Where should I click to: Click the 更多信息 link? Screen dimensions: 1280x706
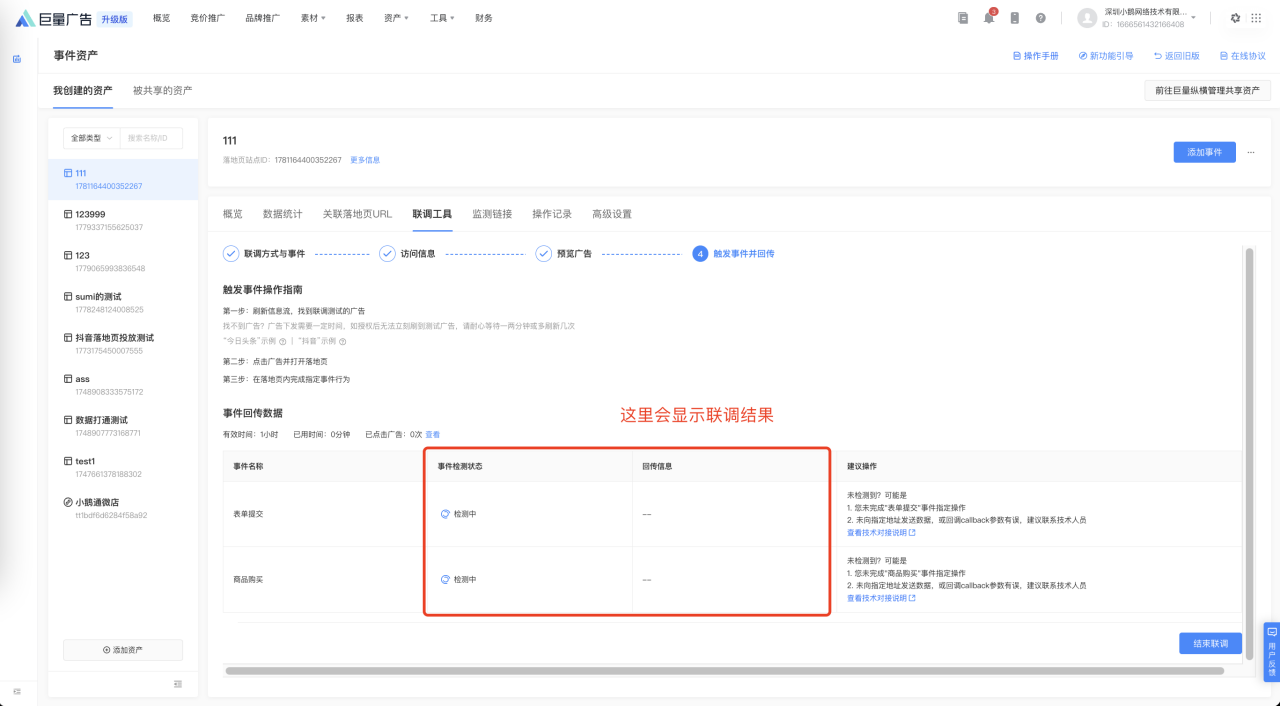pos(365,160)
